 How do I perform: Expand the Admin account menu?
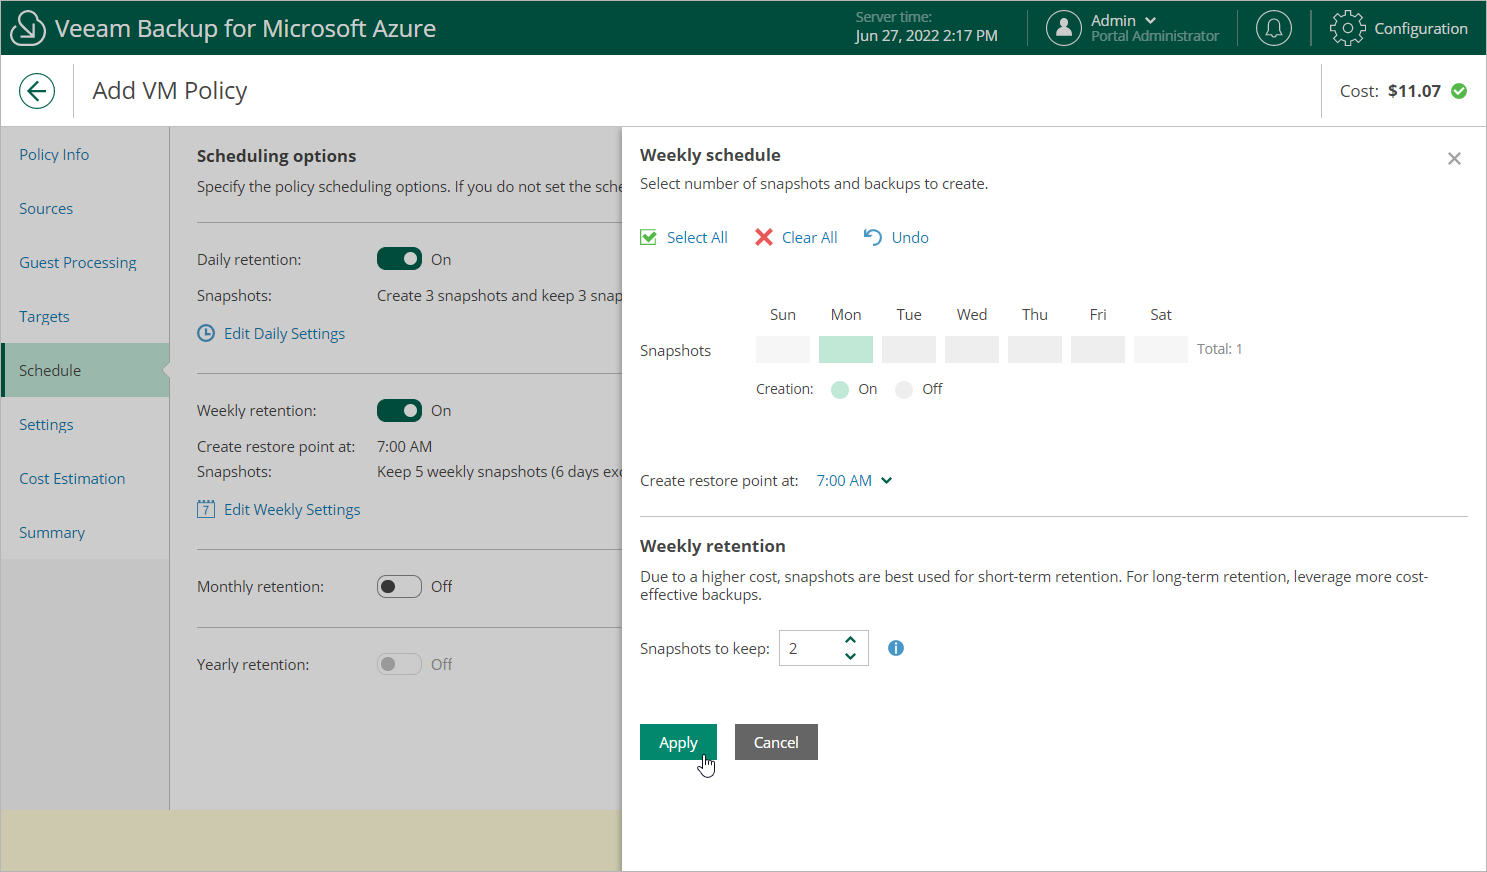1150,20
